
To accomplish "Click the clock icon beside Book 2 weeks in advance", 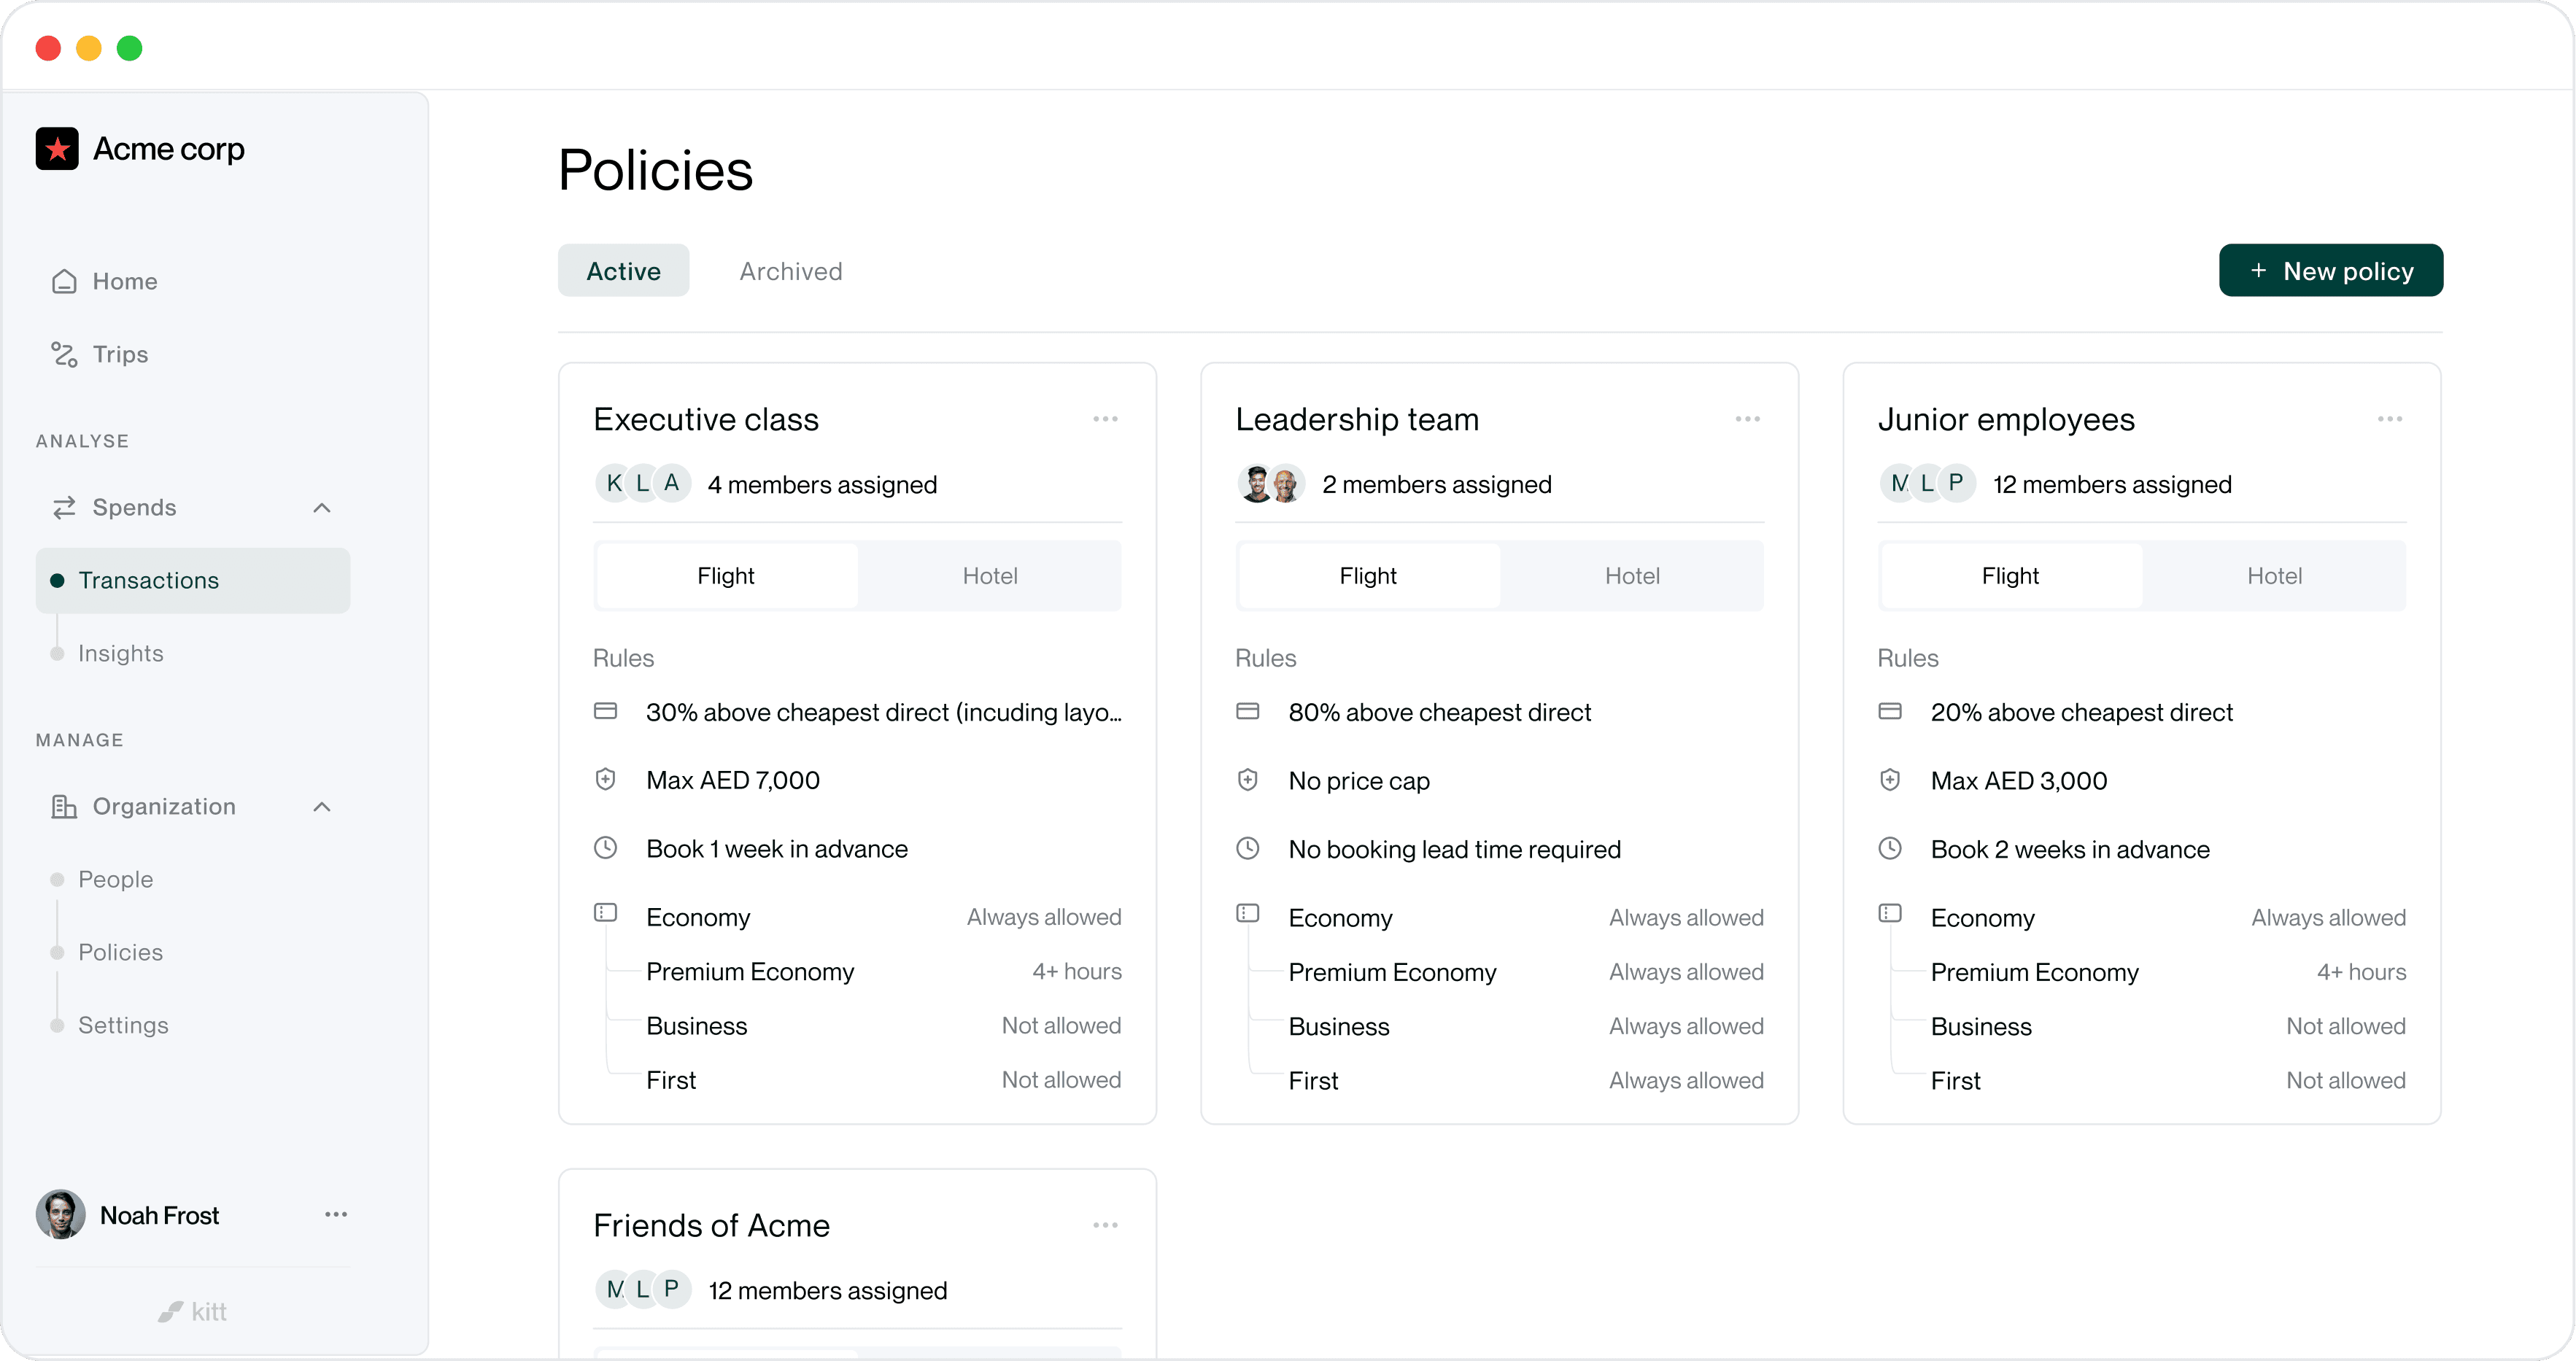I will 1890,849.
